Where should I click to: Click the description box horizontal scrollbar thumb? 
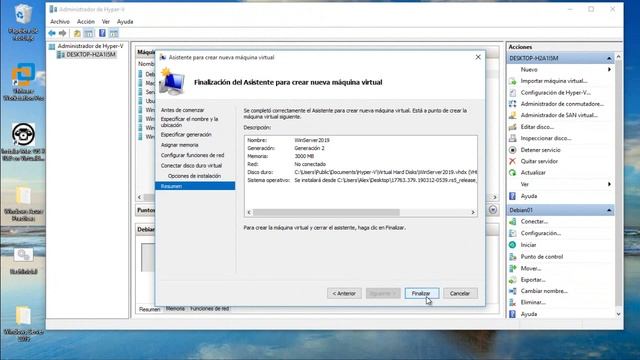[326, 212]
